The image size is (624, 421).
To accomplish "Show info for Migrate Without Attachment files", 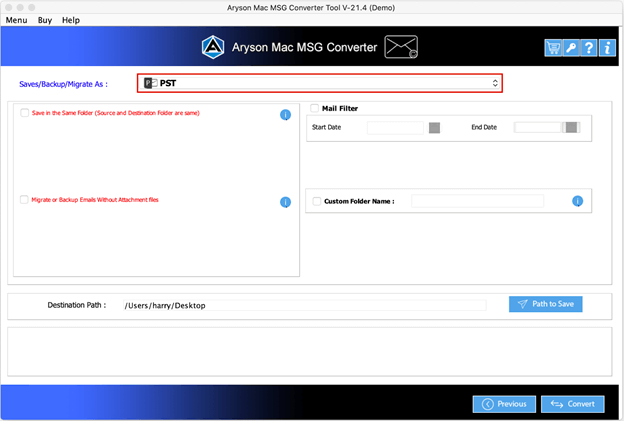I will [285, 202].
